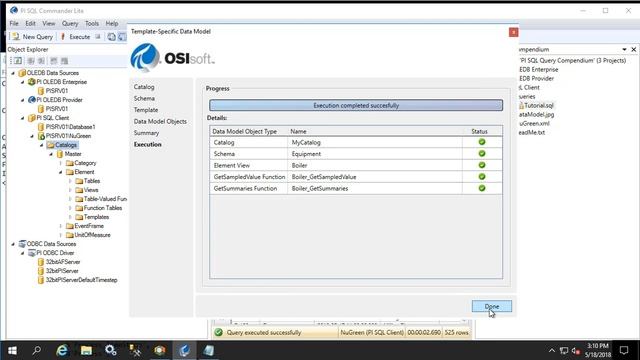Collapse the PI SQL Client node

tap(22, 118)
